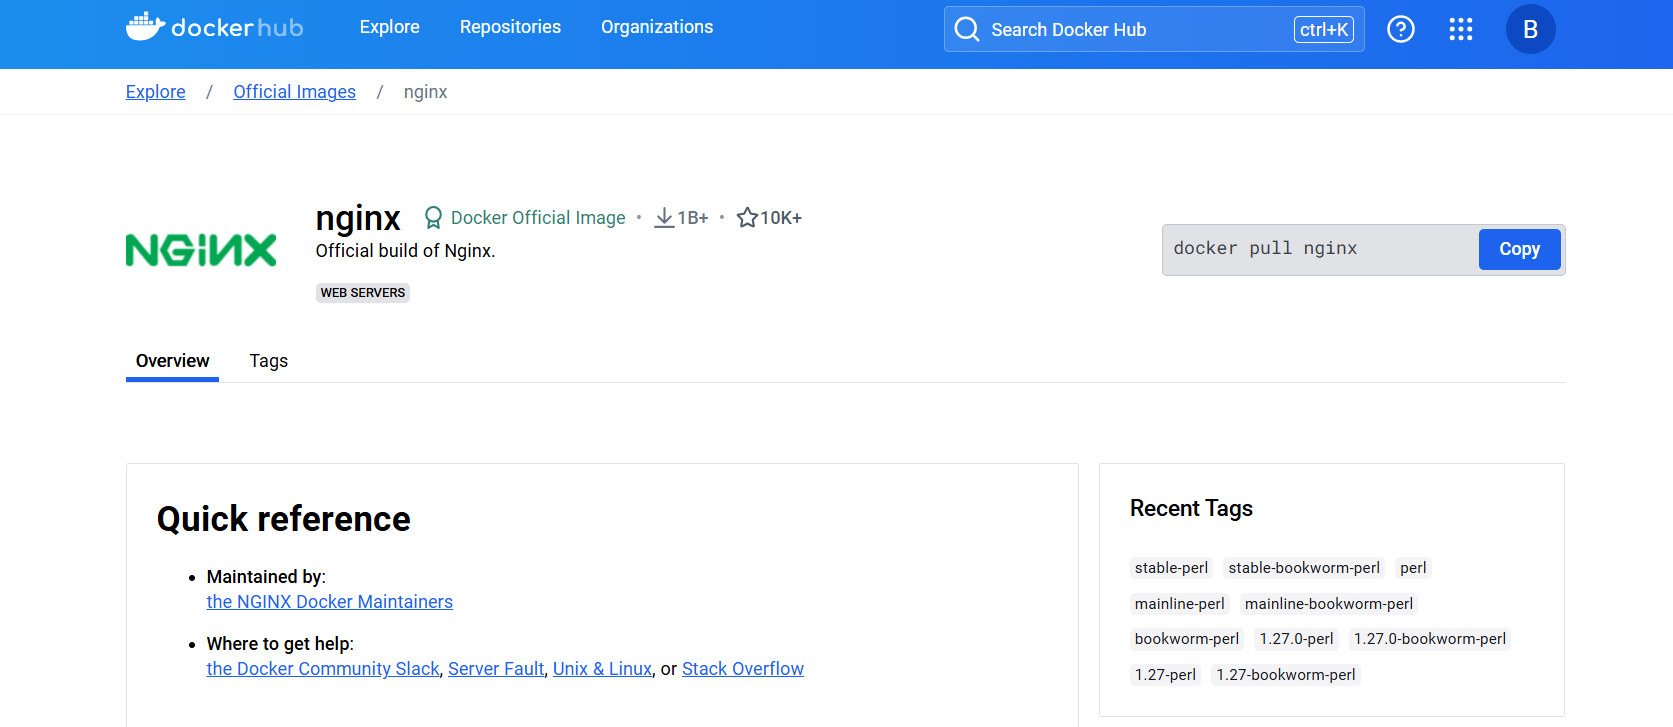Open the Docker Community Slack link
This screenshot has height=727, width=1673.
(x=323, y=669)
